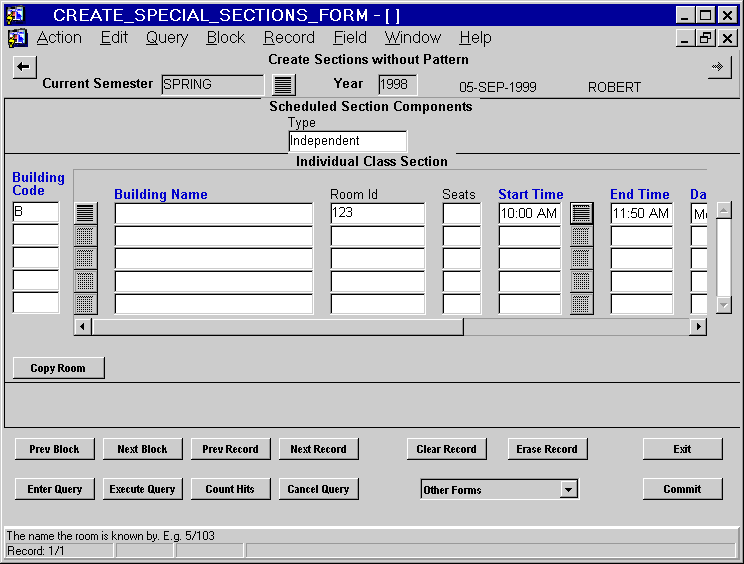Viewport: 744px width, 564px height.
Task: Open Start Time list icon in second row
Action: point(581,236)
